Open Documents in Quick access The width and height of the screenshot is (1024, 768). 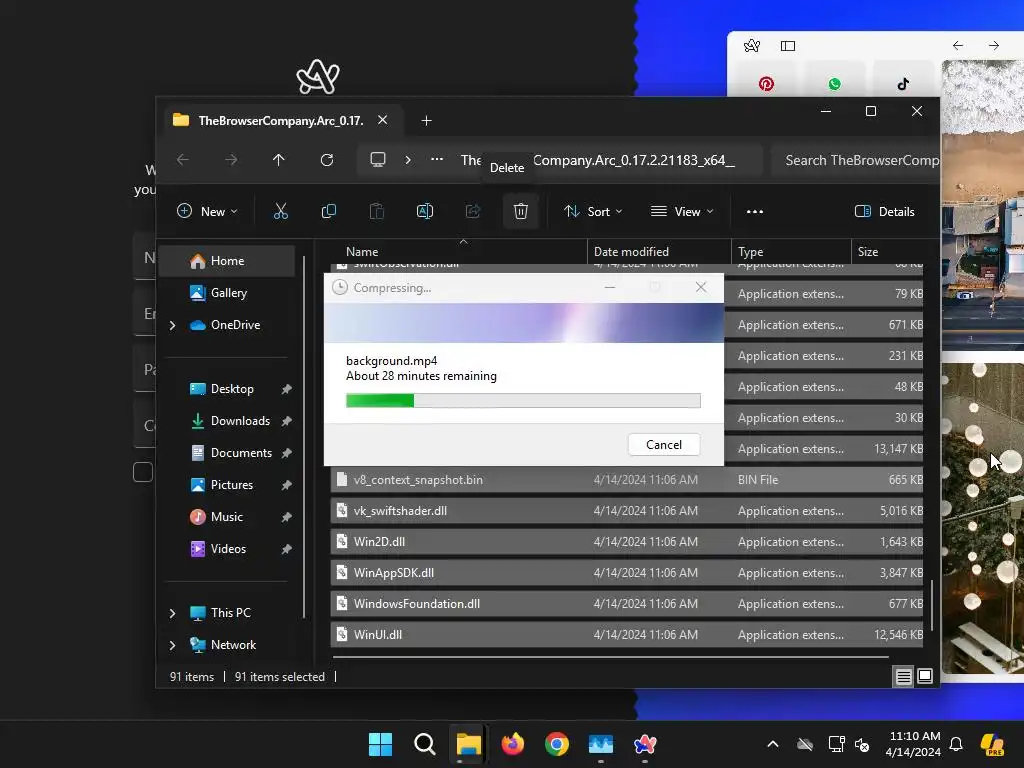(227, 453)
